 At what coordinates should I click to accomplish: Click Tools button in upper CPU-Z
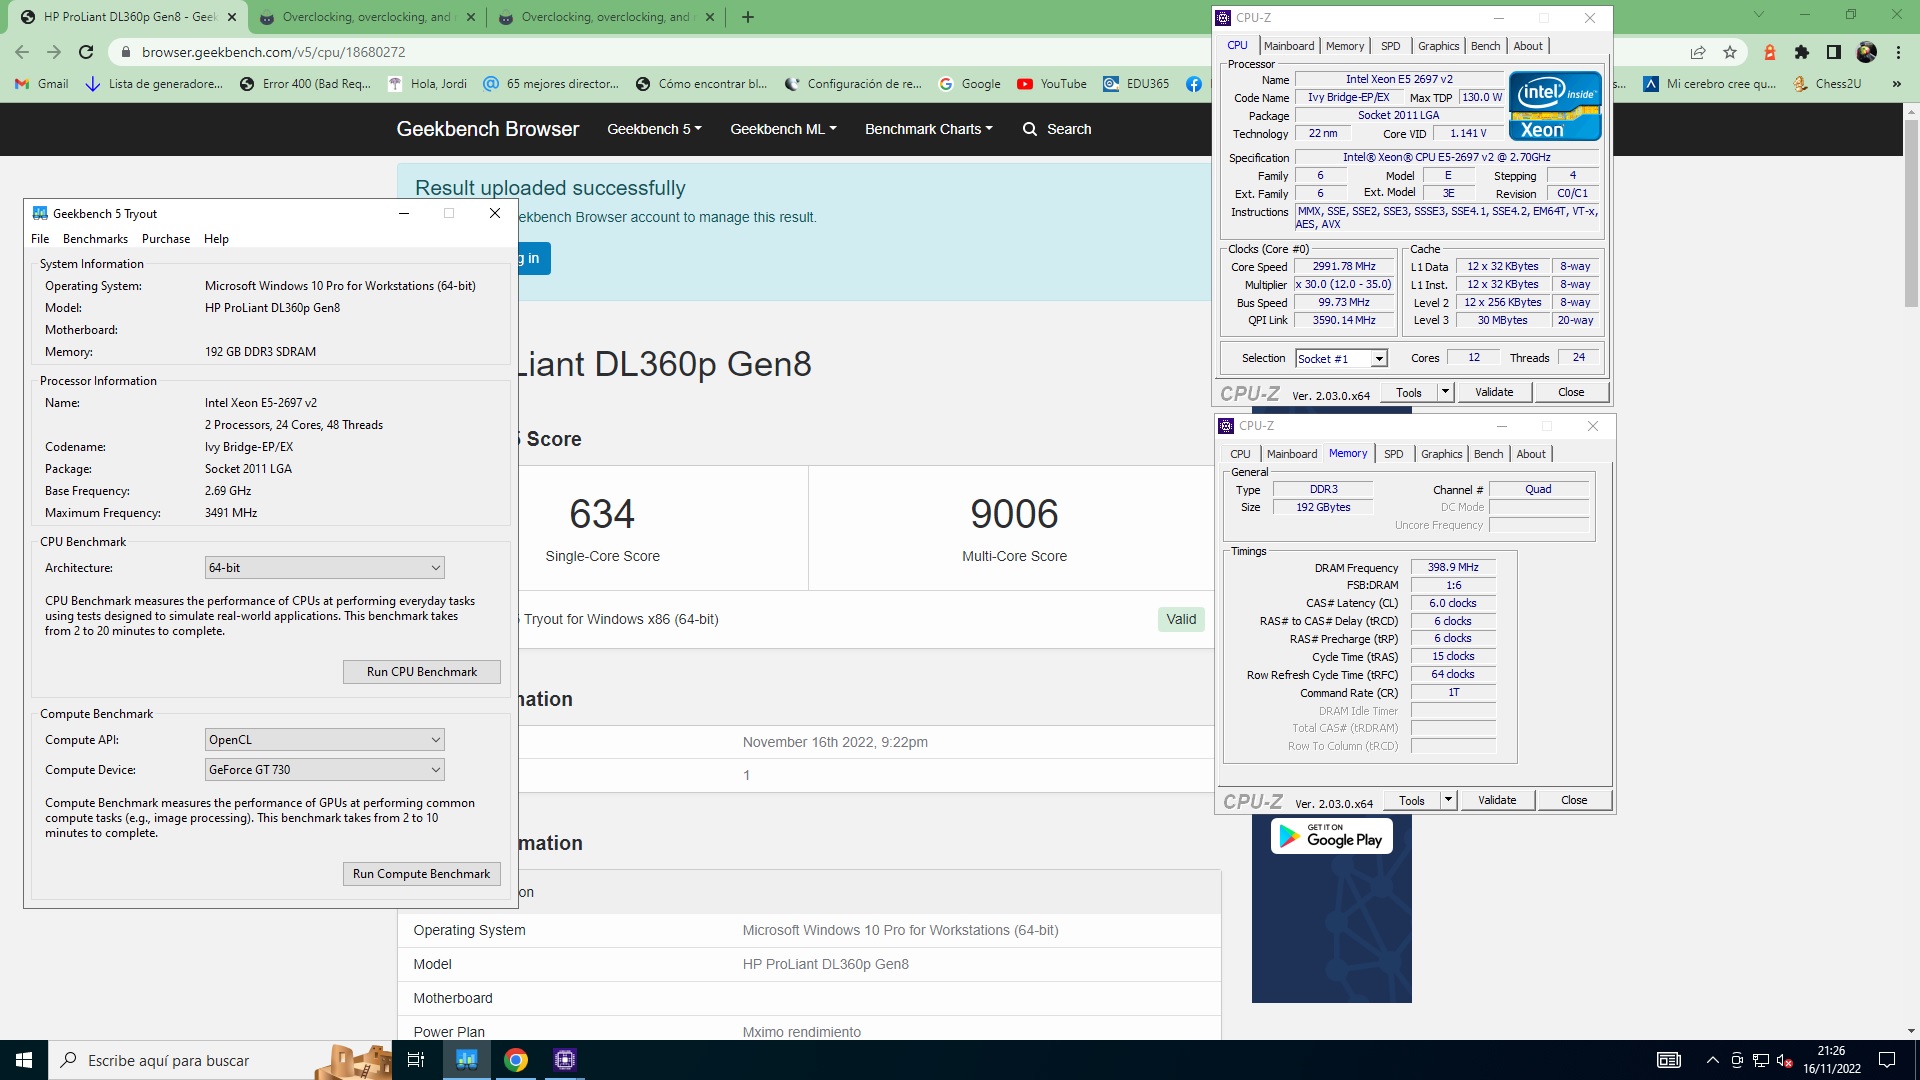[x=1409, y=393]
